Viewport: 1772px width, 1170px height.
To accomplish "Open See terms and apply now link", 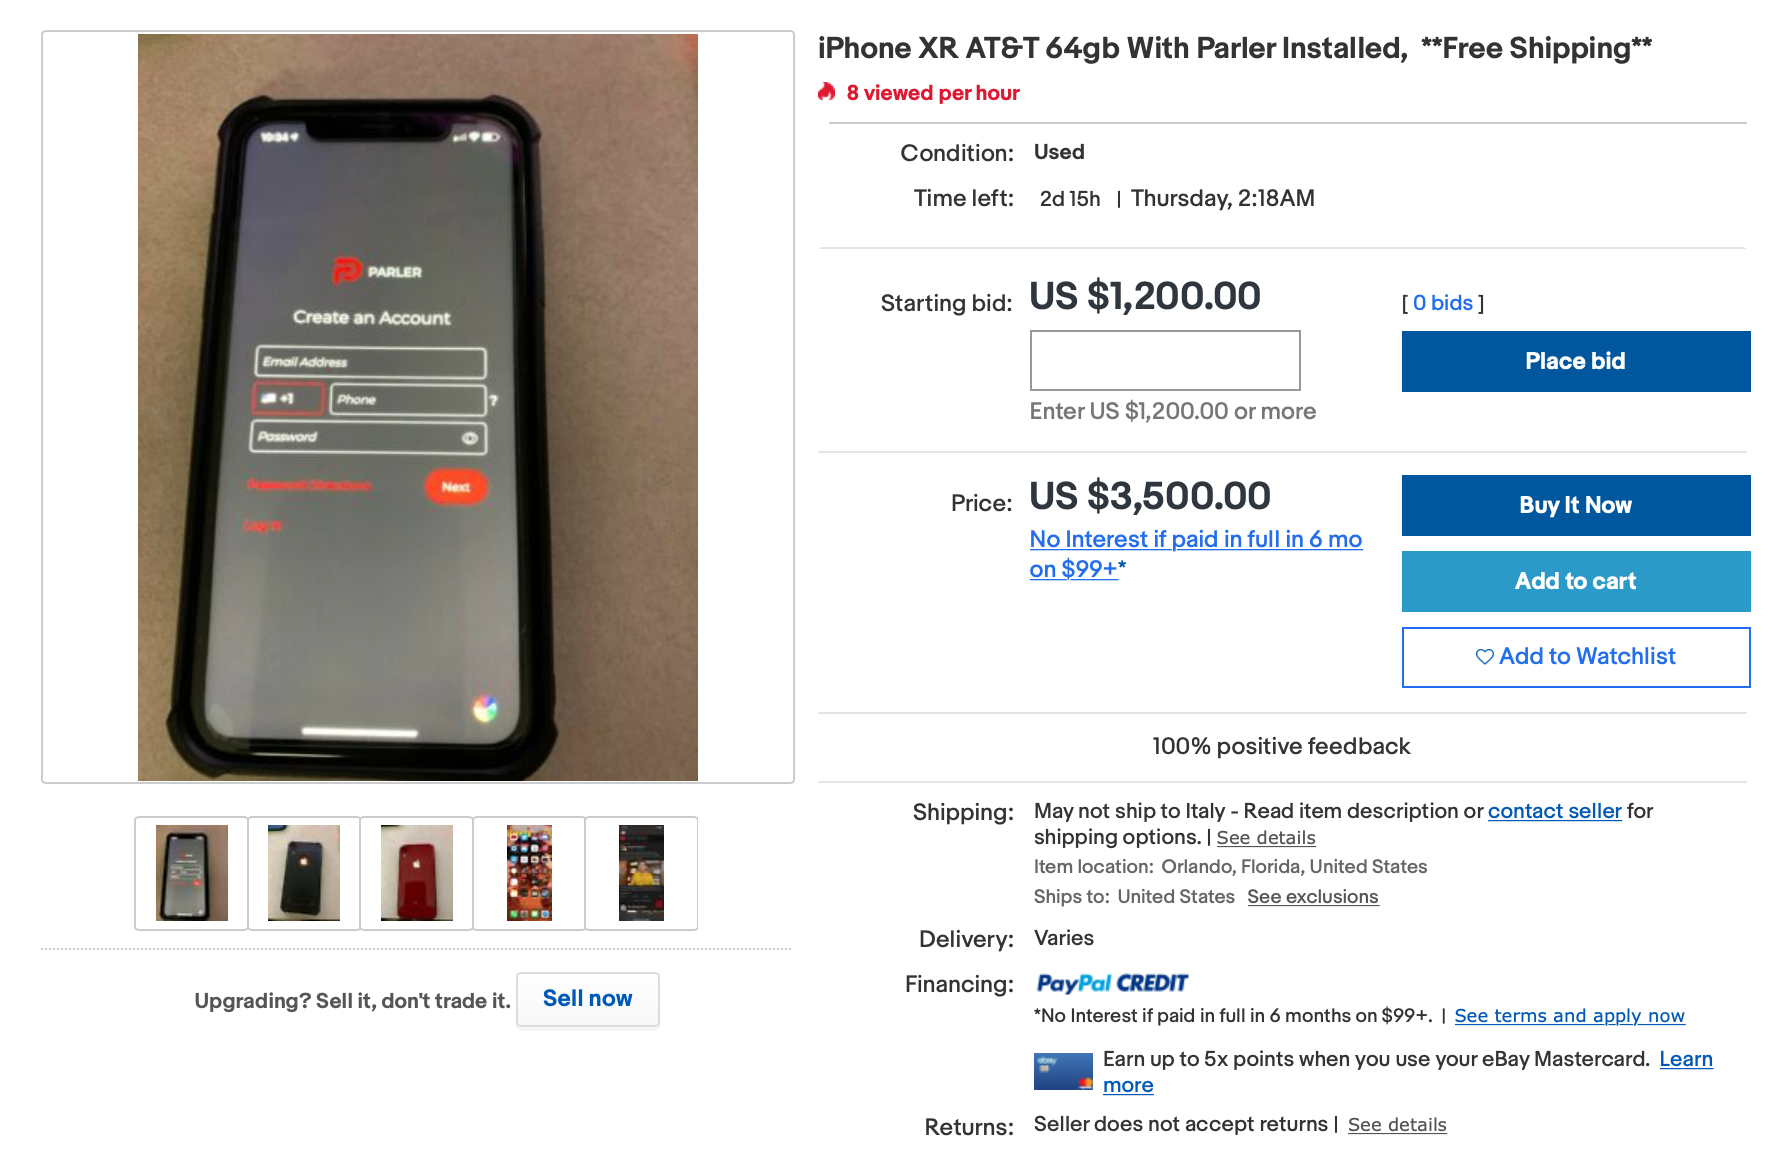I will point(1569,1016).
